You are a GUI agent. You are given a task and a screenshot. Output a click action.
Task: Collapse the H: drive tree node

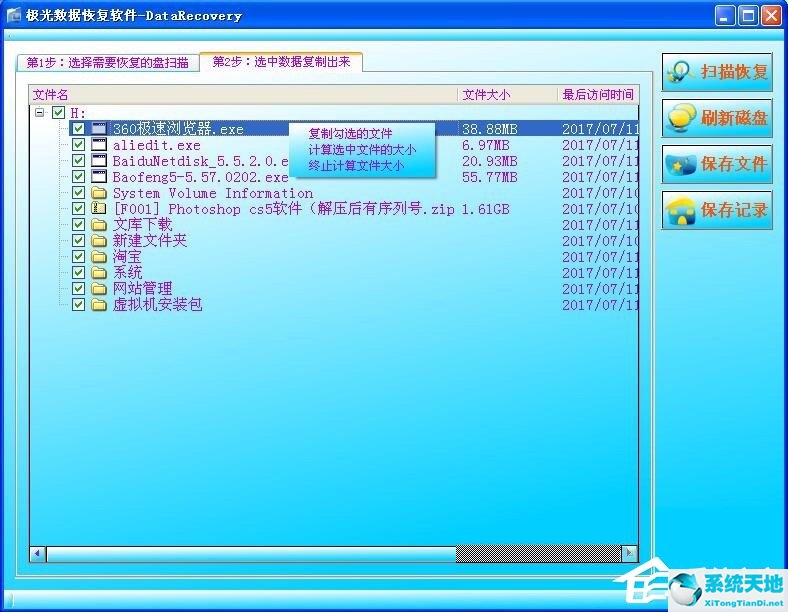coord(40,112)
